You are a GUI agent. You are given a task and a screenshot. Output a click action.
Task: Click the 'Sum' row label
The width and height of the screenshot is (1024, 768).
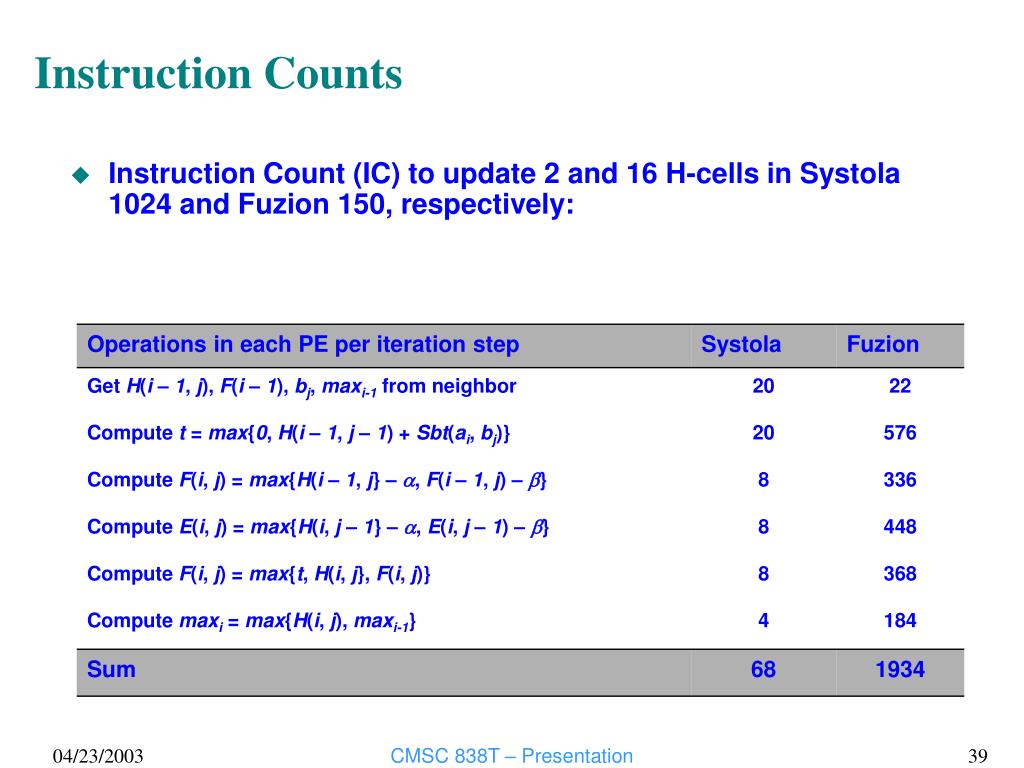coord(111,669)
